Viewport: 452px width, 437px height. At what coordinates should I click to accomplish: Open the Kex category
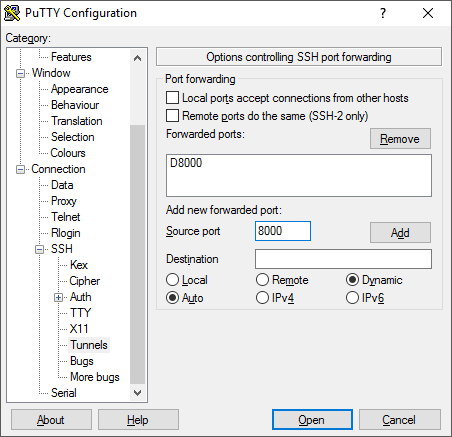pyautogui.click(x=79, y=265)
